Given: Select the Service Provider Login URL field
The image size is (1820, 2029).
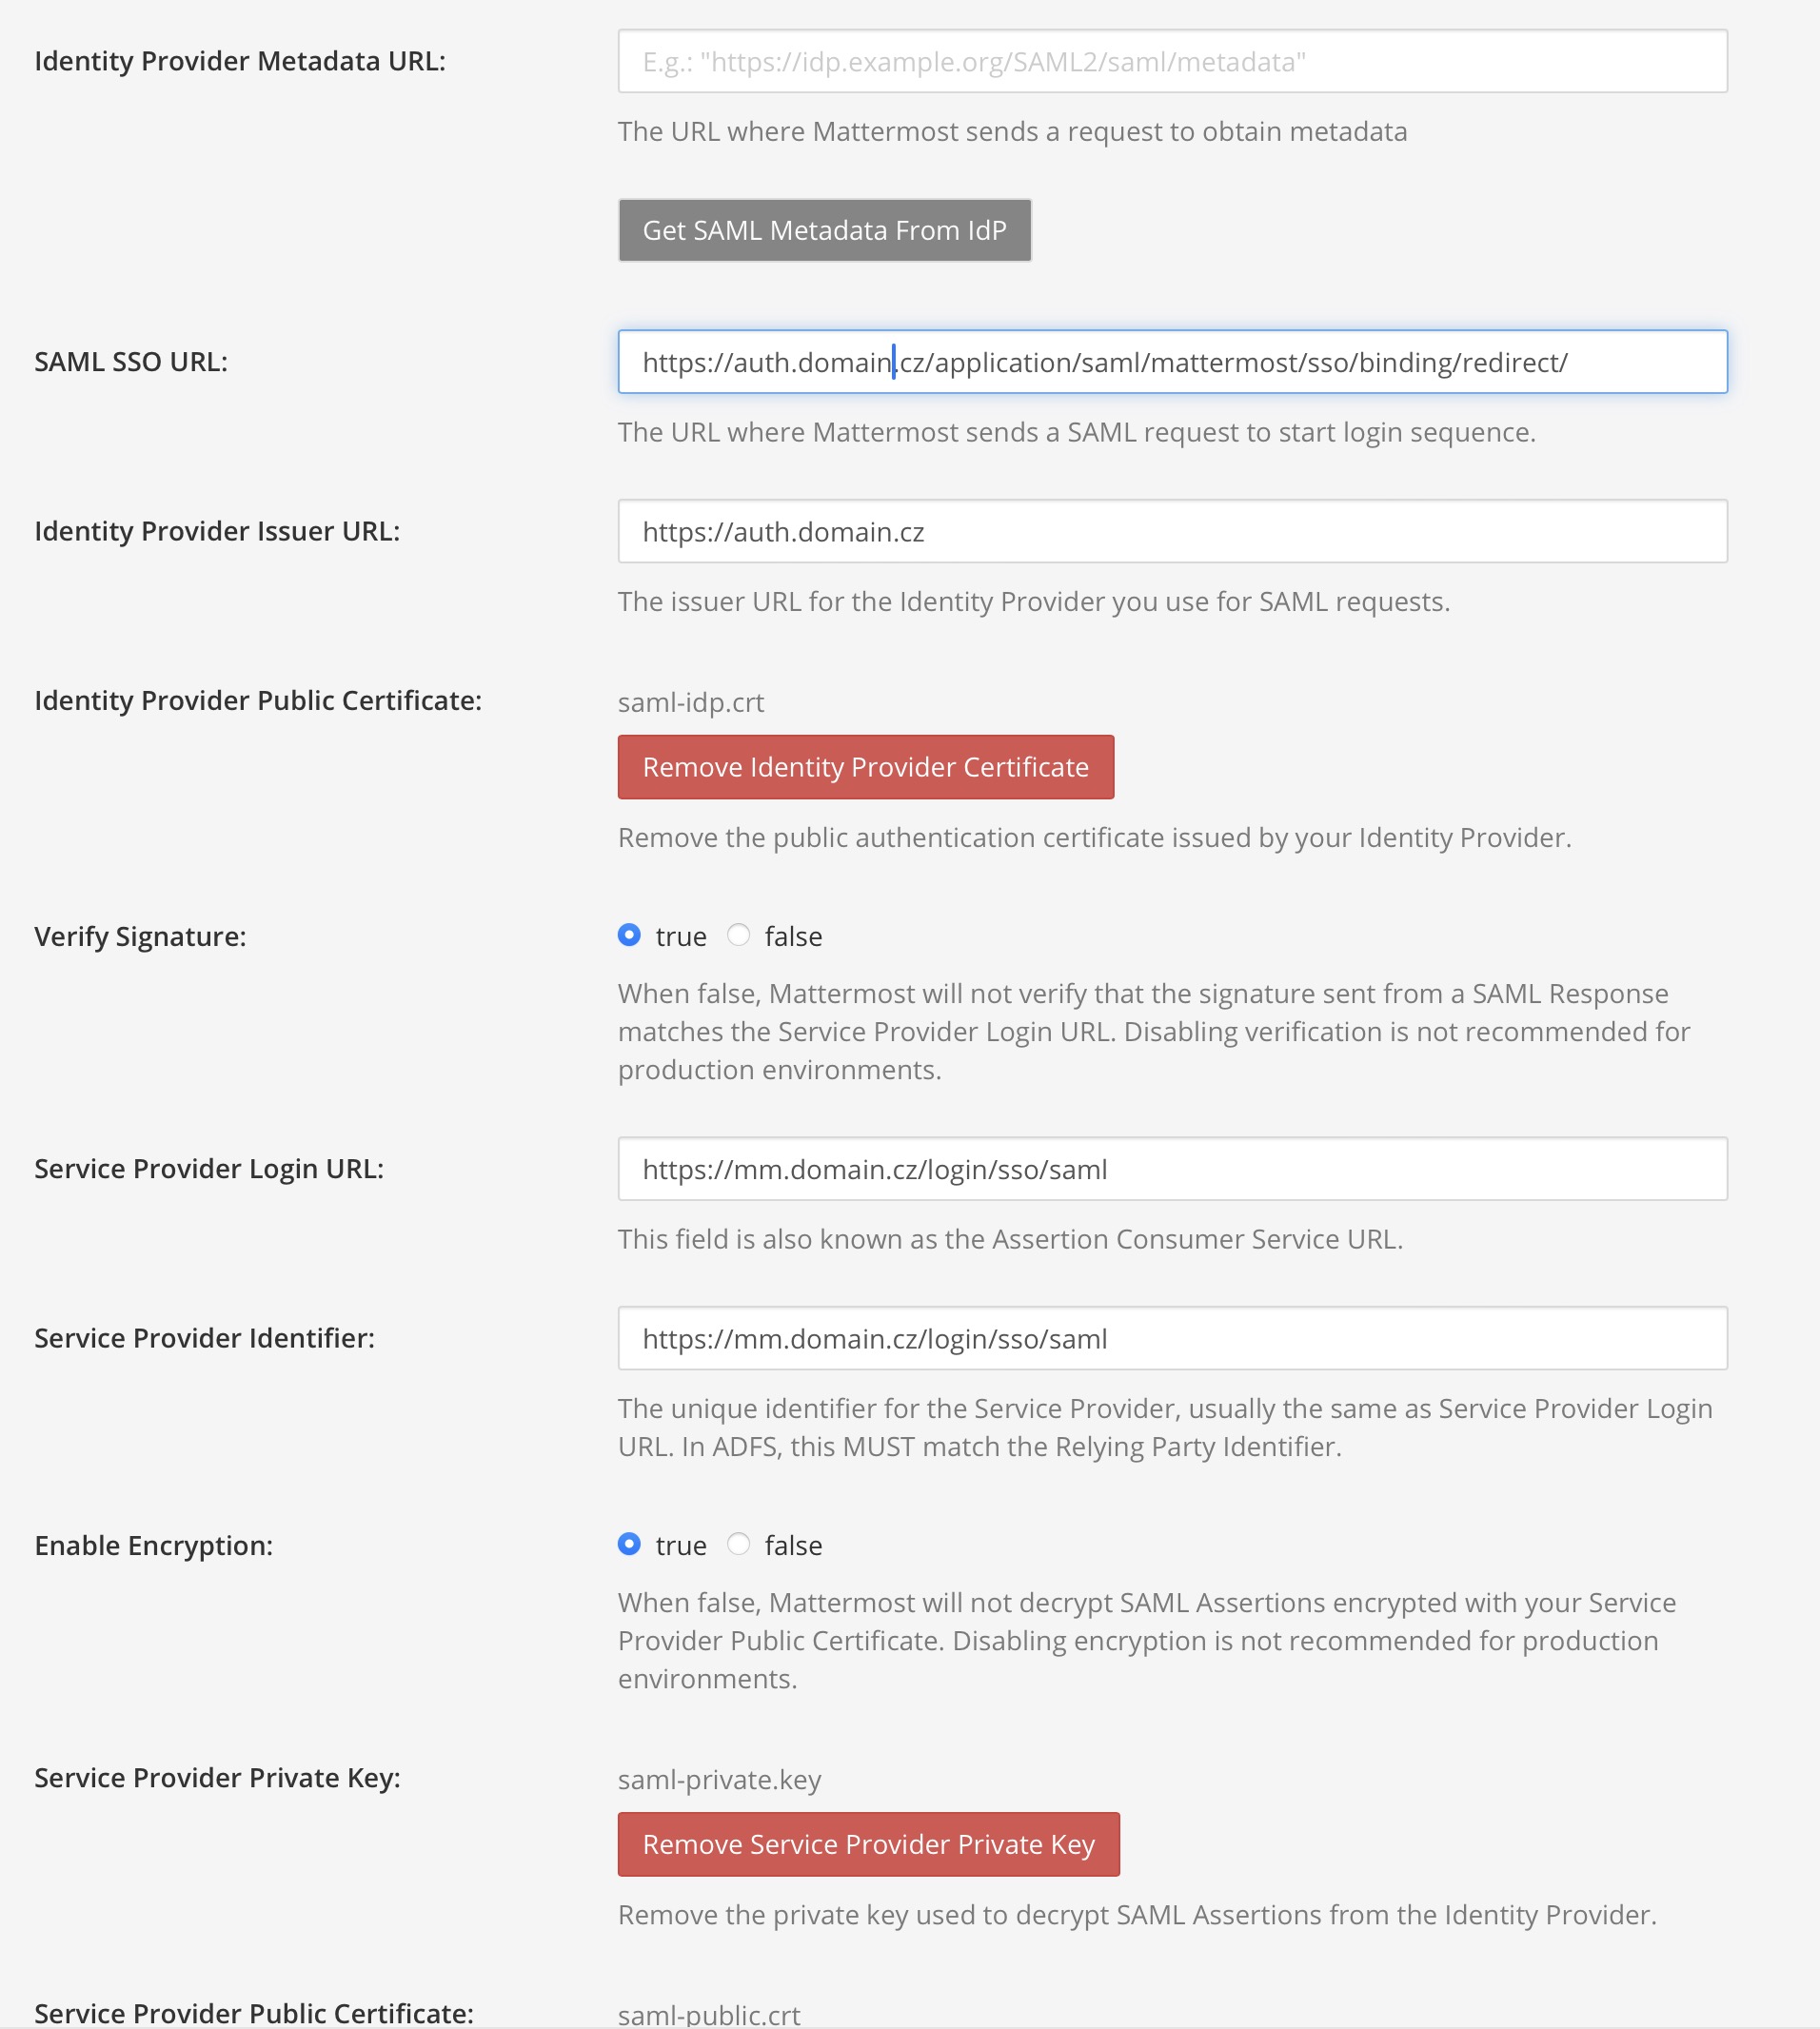Looking at the screenshot, I should click(1170, 1168).
